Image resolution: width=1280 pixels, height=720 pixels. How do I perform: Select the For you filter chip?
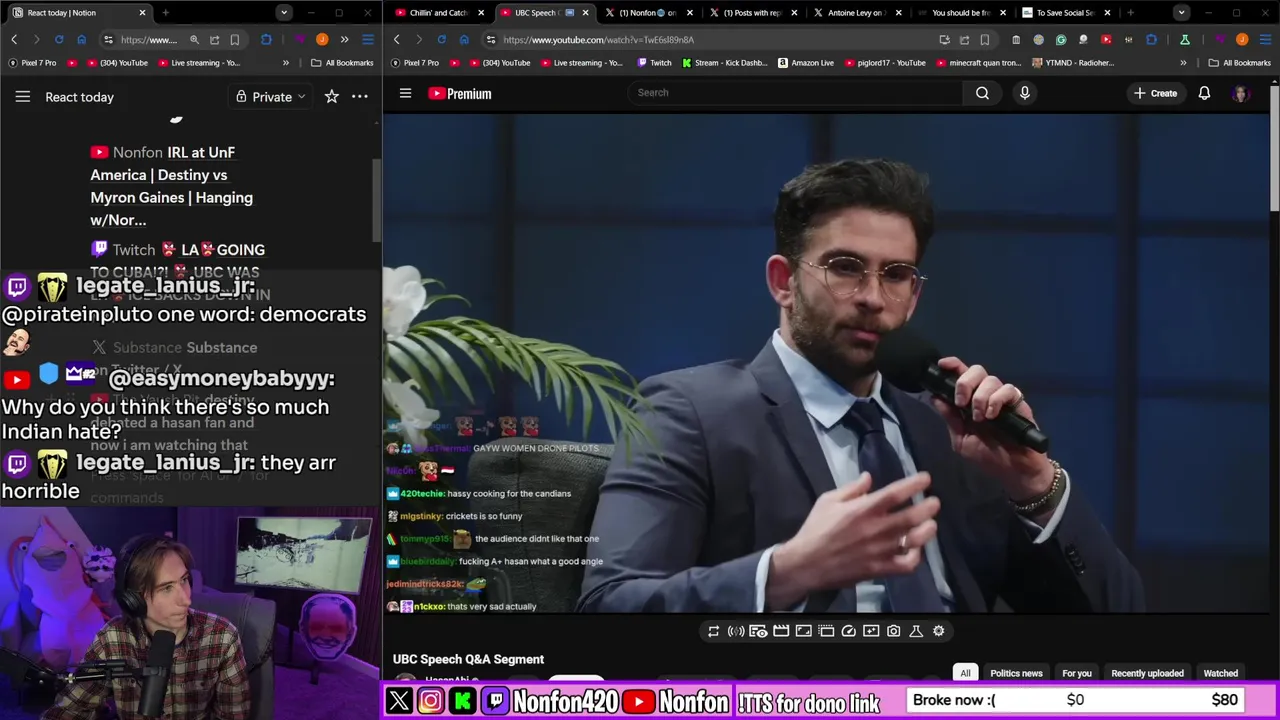(1076, 673)
